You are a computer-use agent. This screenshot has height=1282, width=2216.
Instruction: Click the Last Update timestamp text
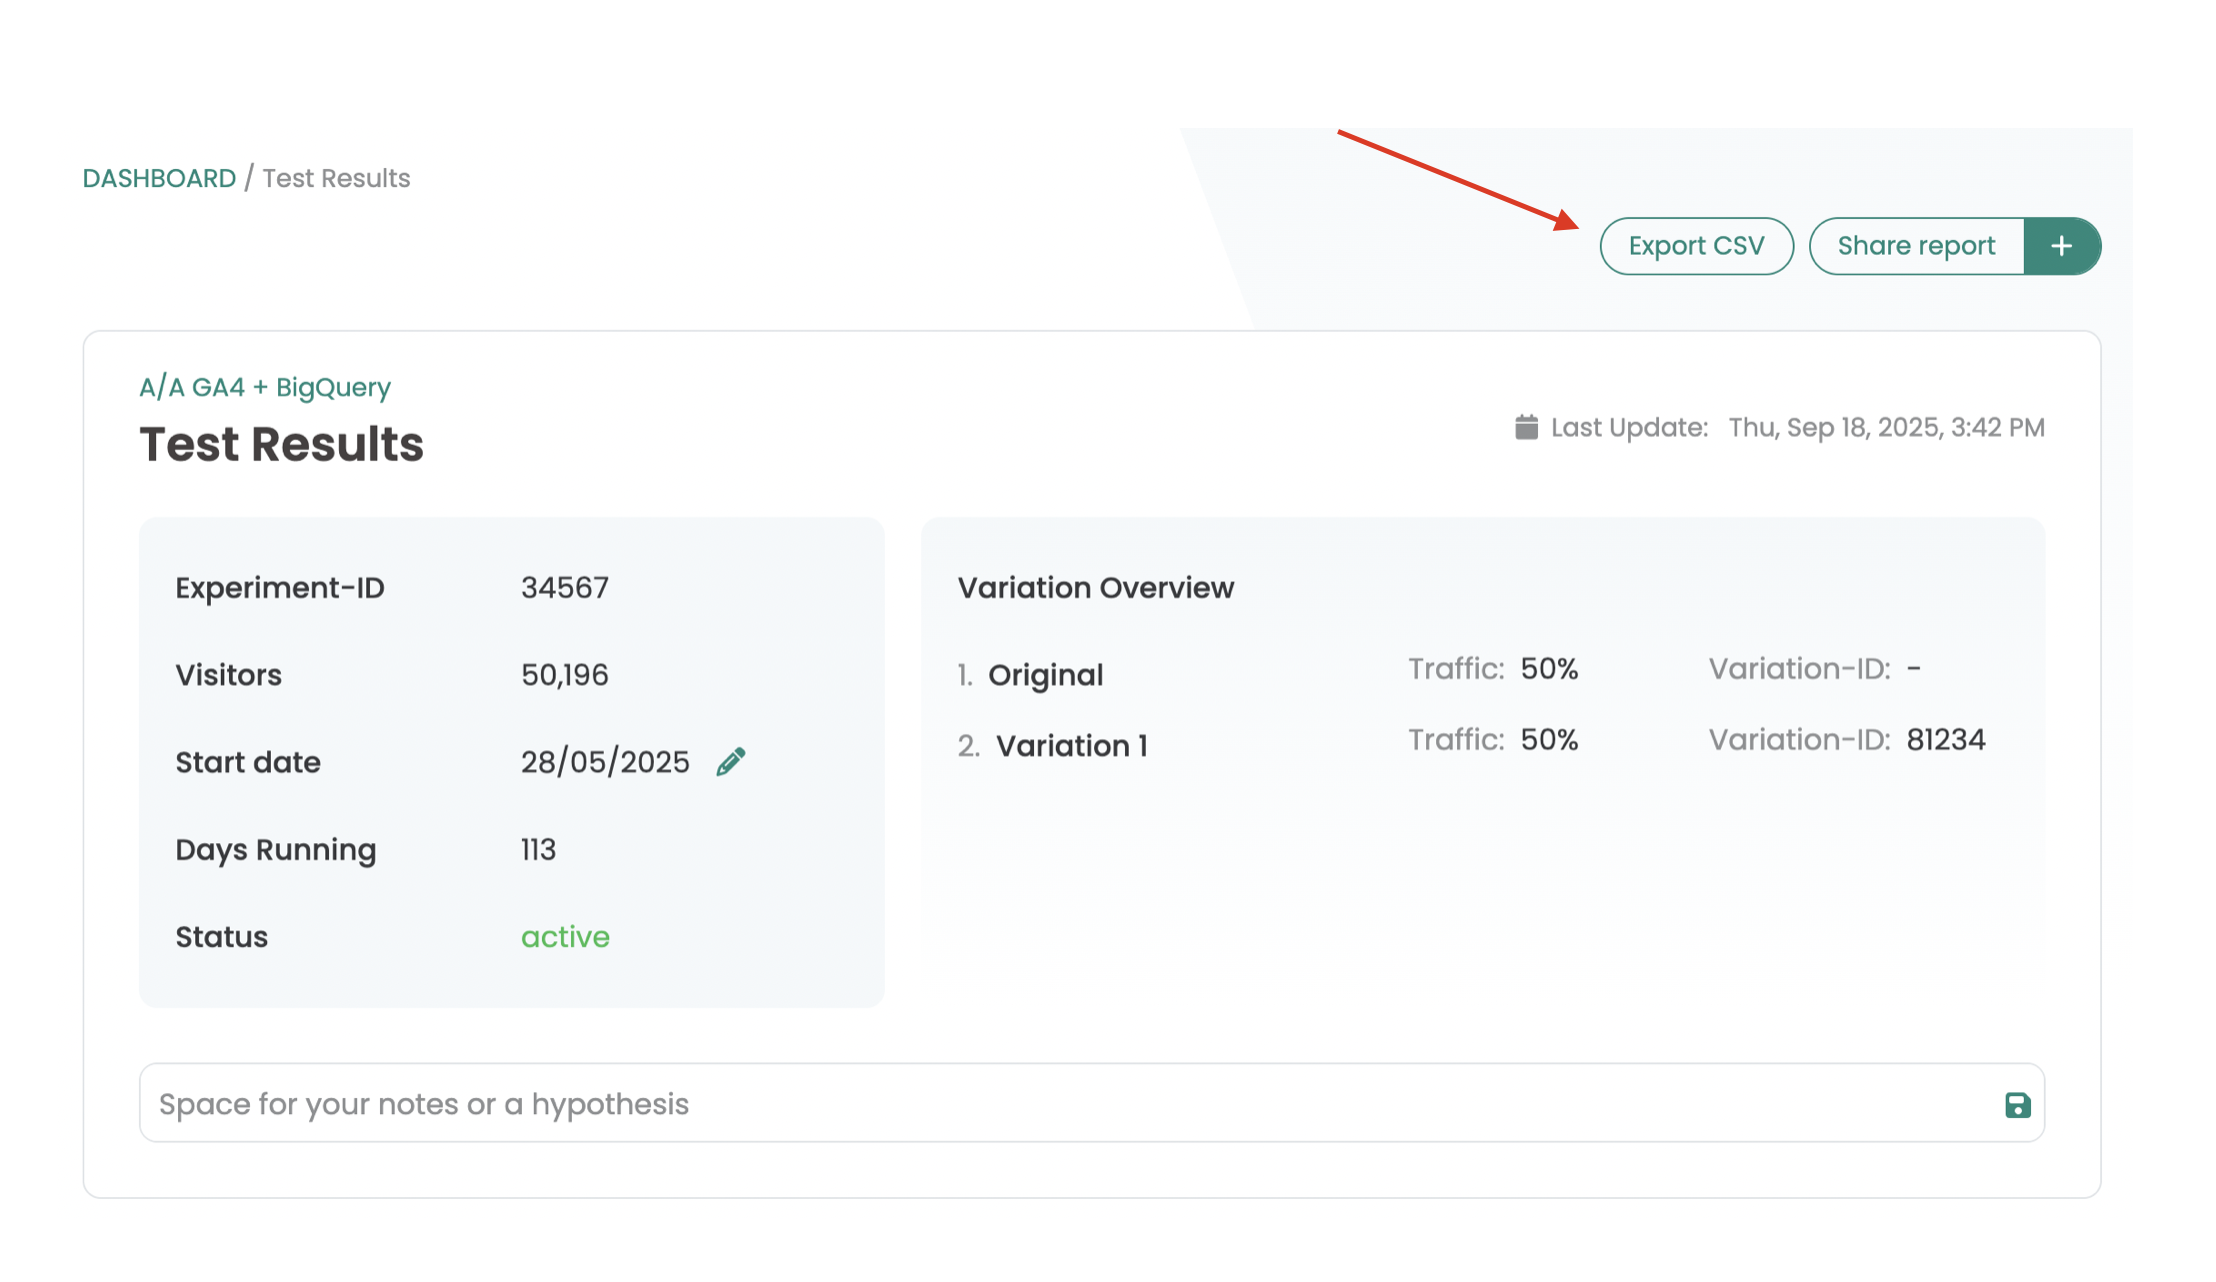[x=1886, y=428]
